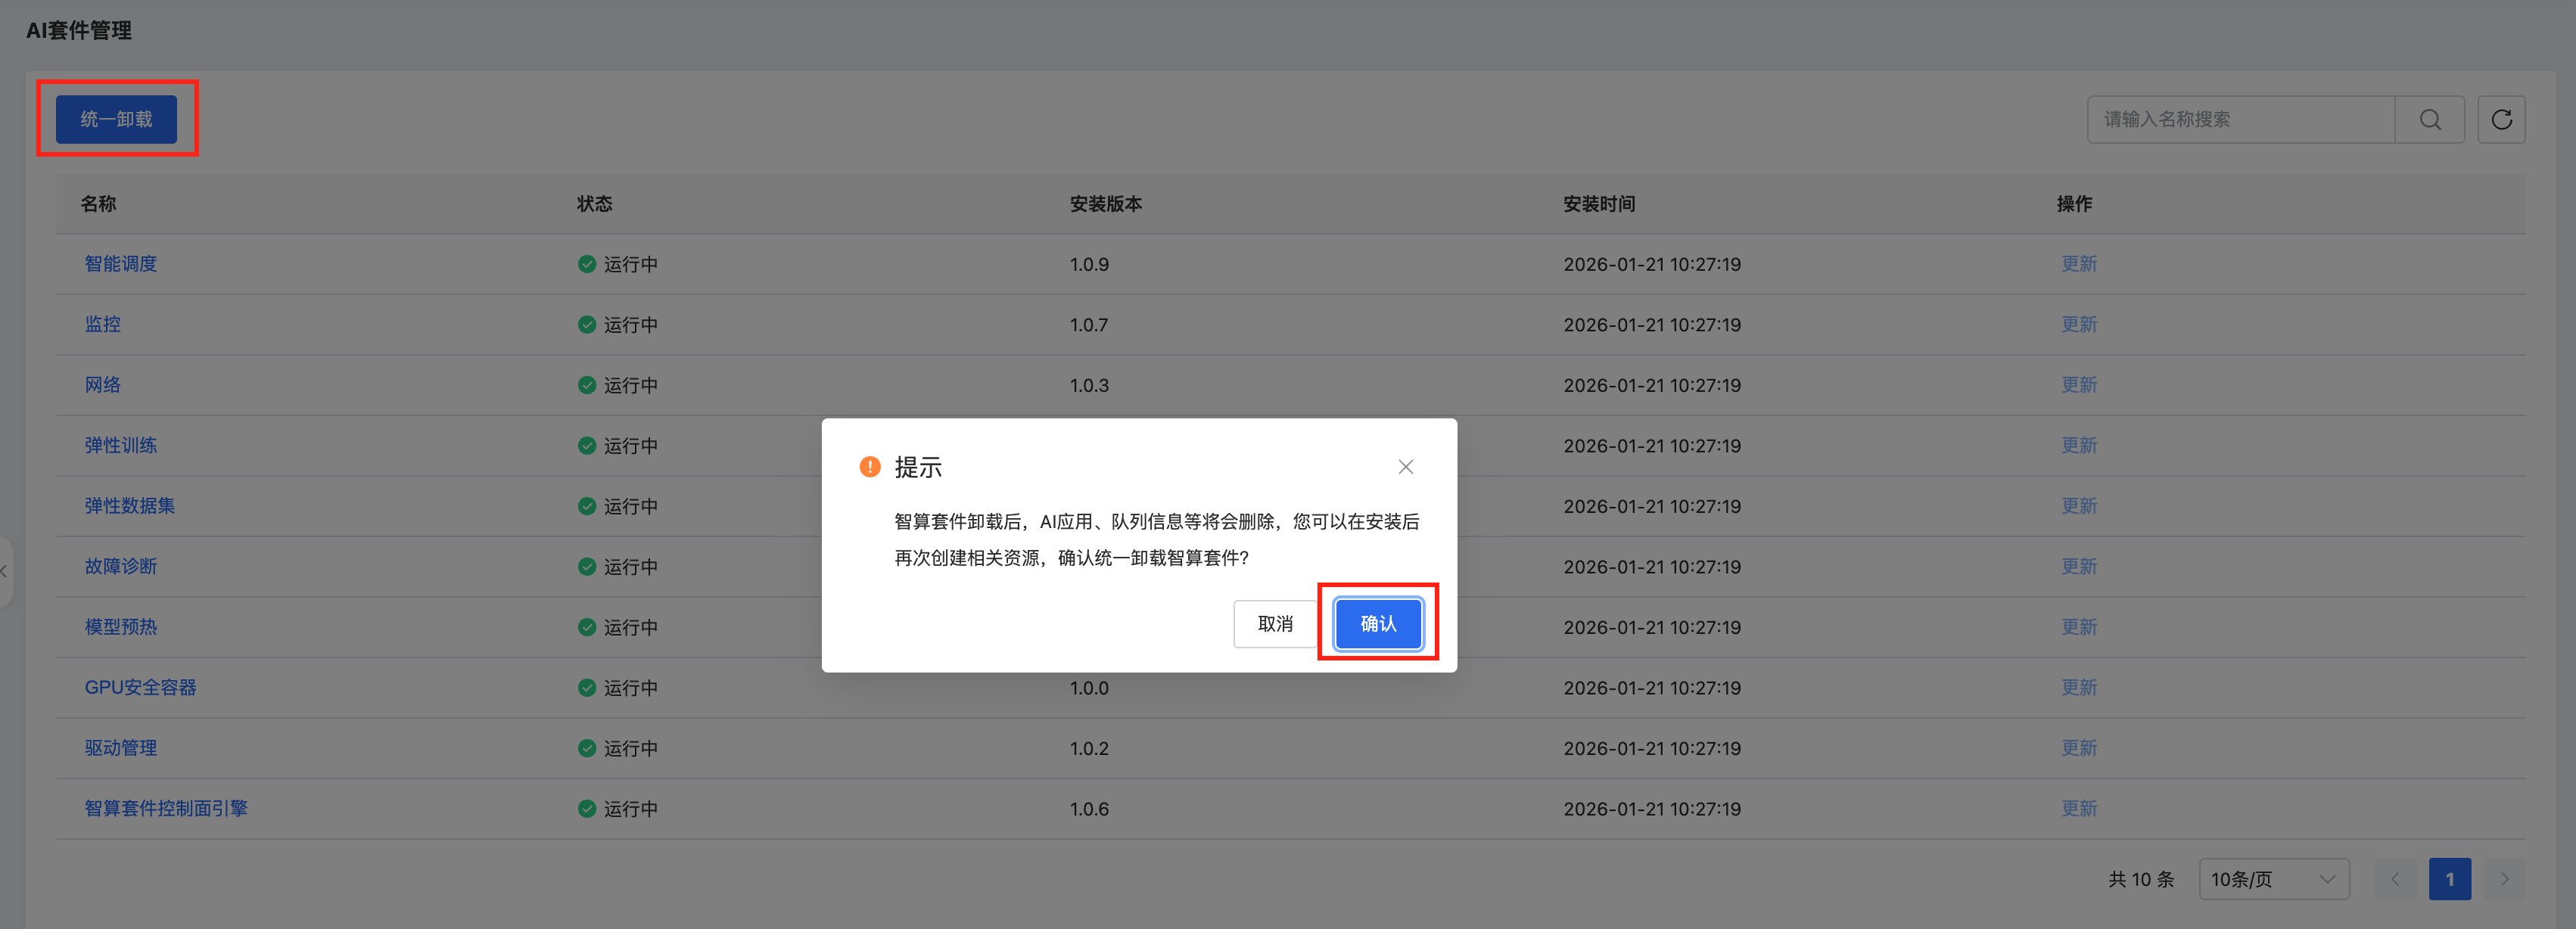Open 智算套件控制面引擎 link
Image resolution: width=2576 pixels, height=929 pixels.
coord(166,809)
